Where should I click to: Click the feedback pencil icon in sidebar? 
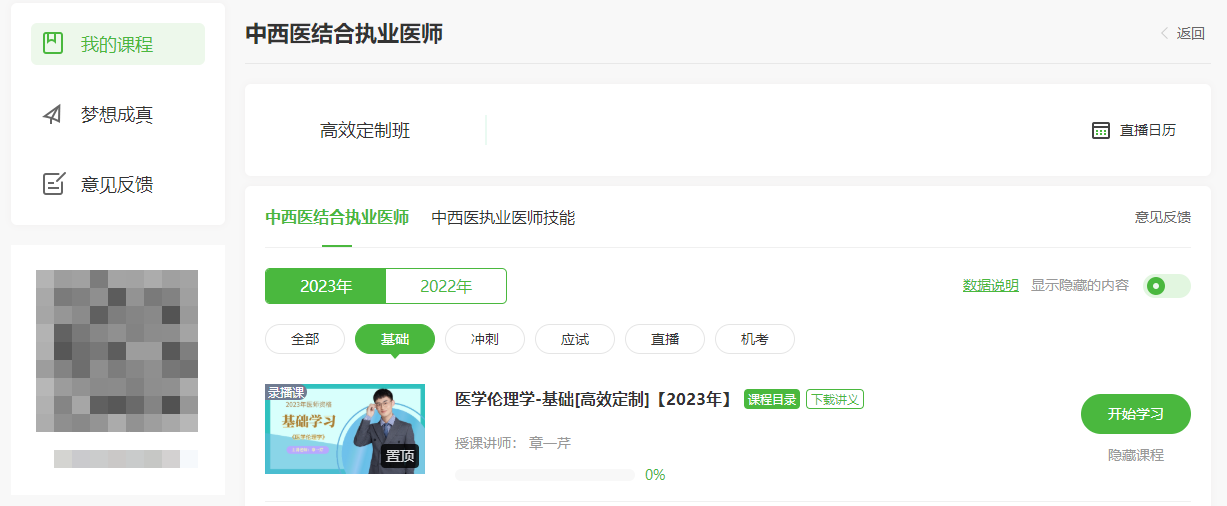53,184
